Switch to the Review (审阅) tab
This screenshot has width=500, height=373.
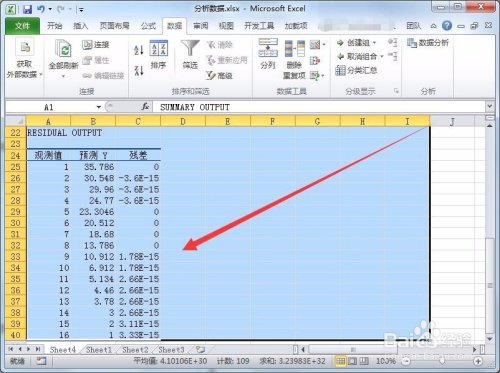point(201,26)
